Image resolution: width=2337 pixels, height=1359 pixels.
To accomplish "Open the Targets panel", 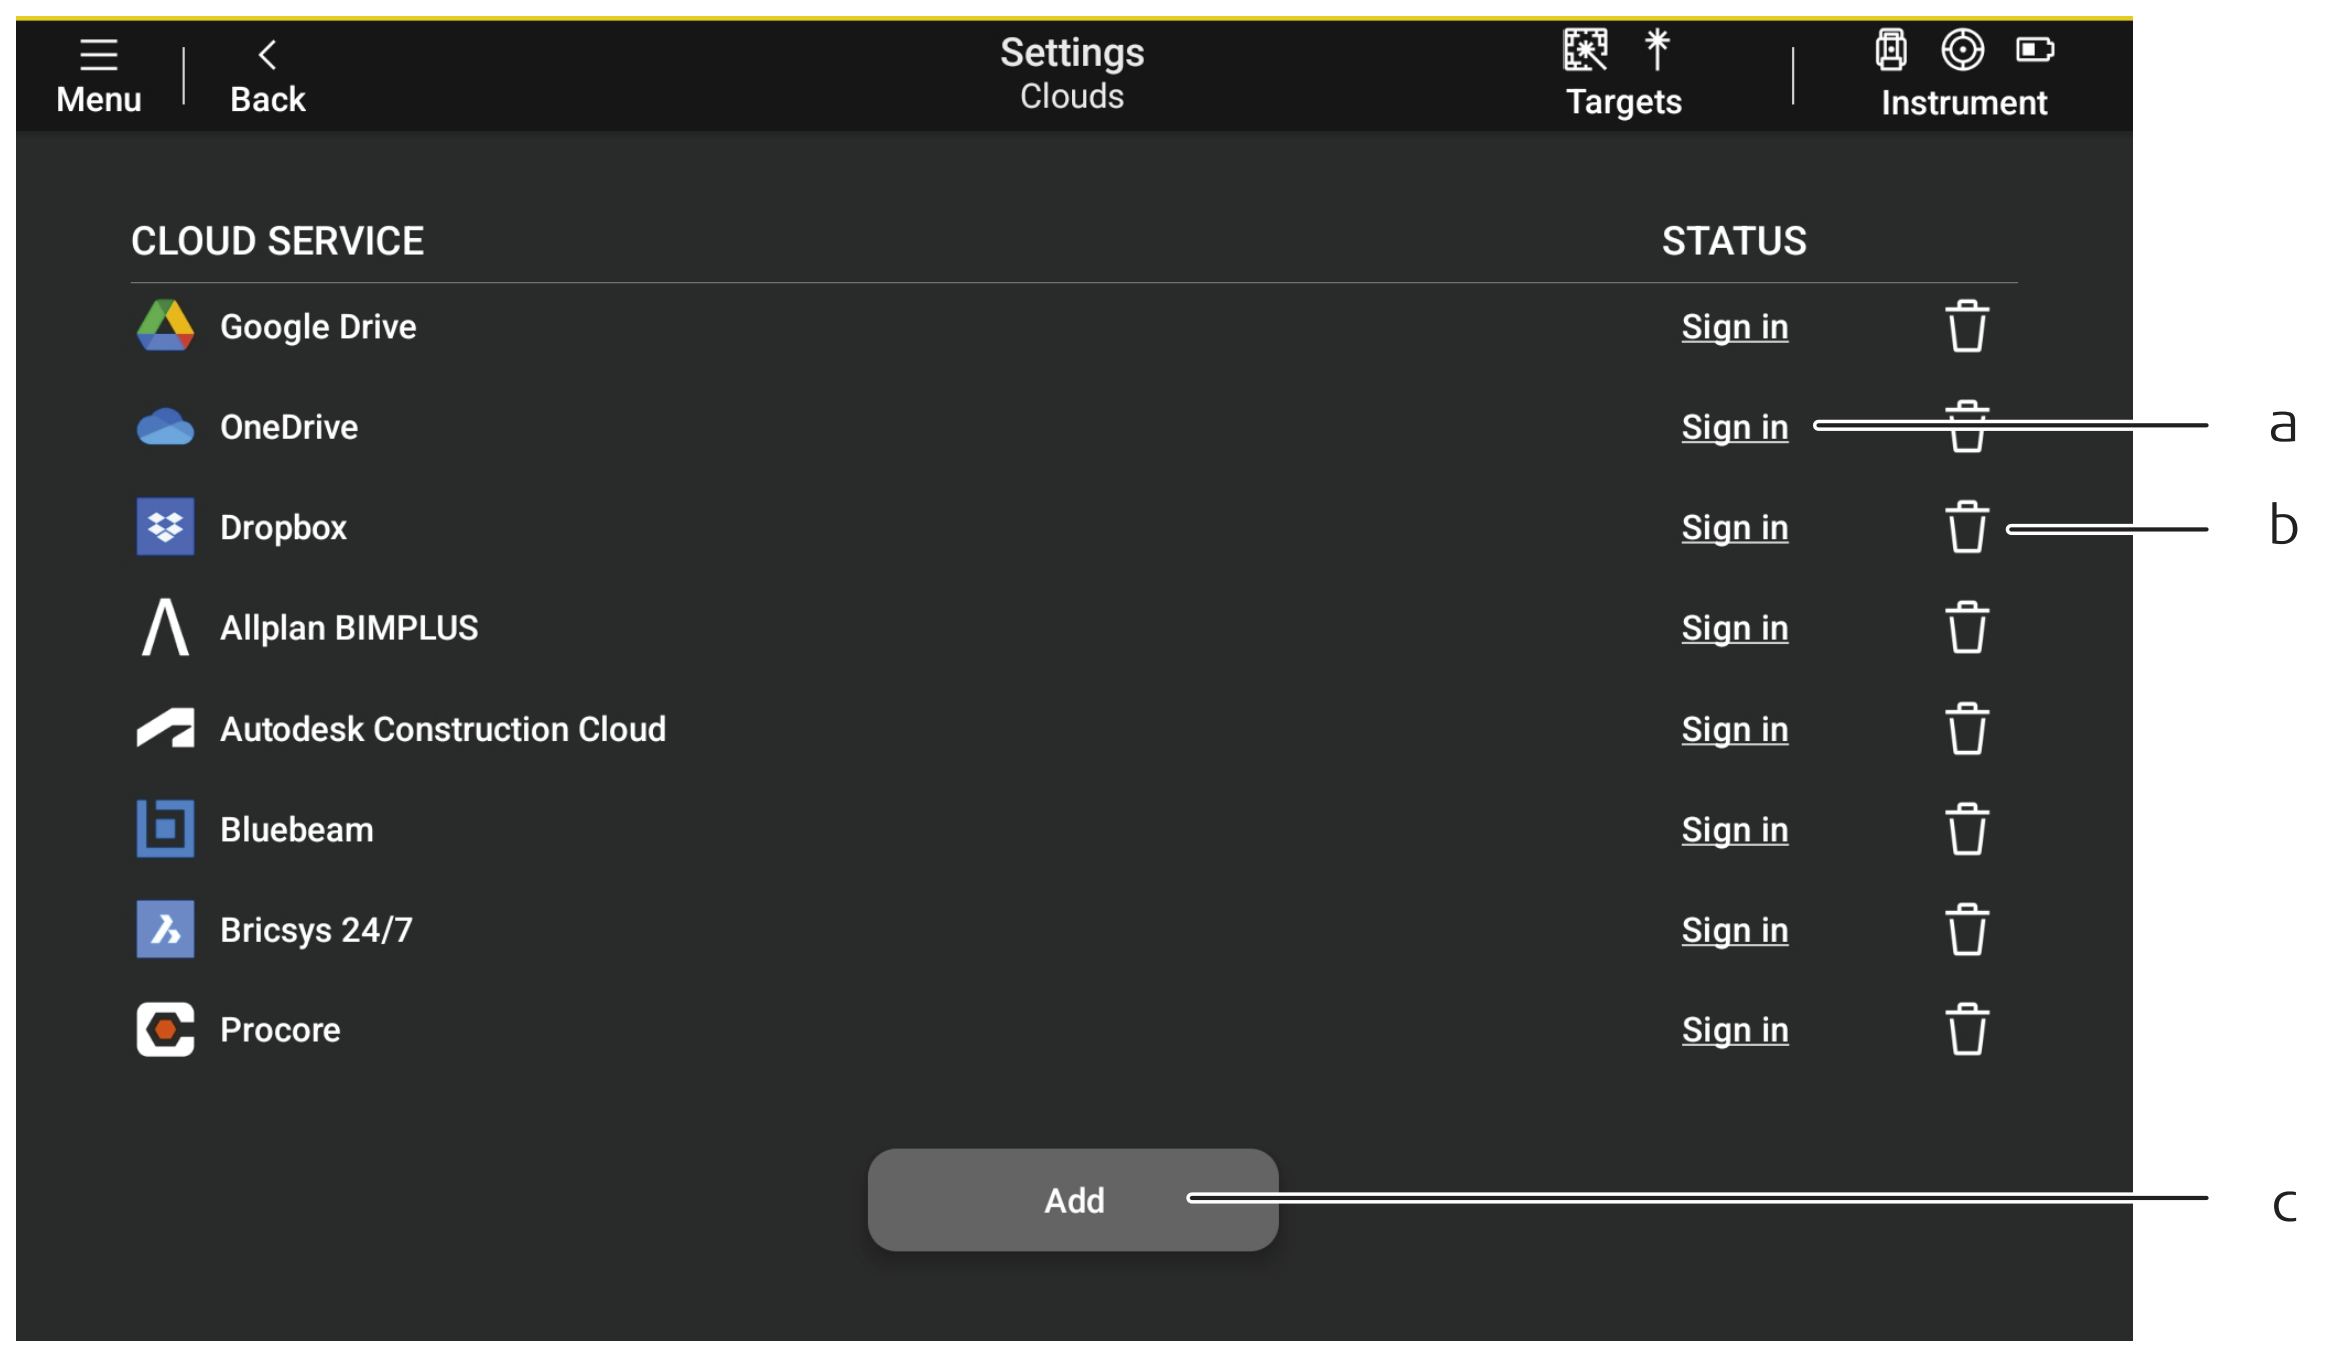I will 1622,74.
